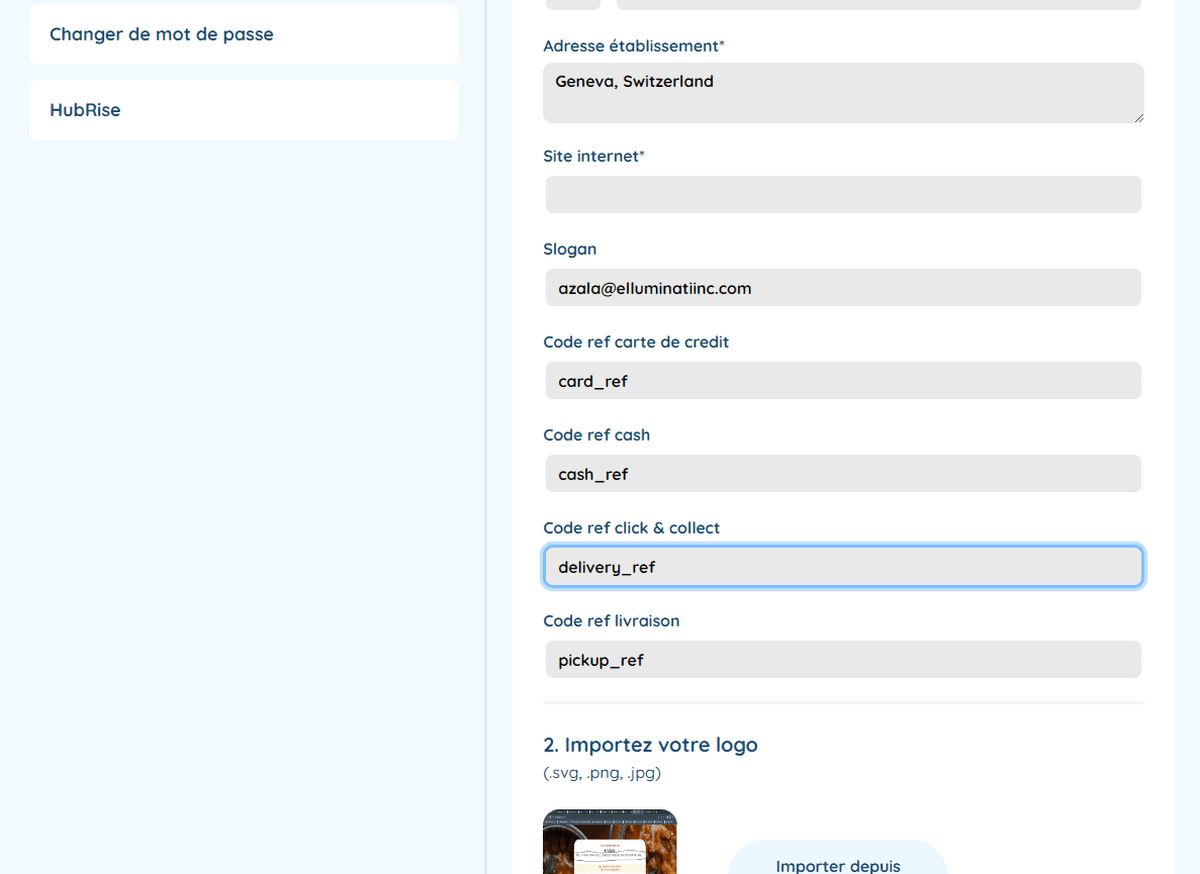Click the pickup_ref livraison code field
This screenshot has width=1200, height=874.
pos(843,659)
